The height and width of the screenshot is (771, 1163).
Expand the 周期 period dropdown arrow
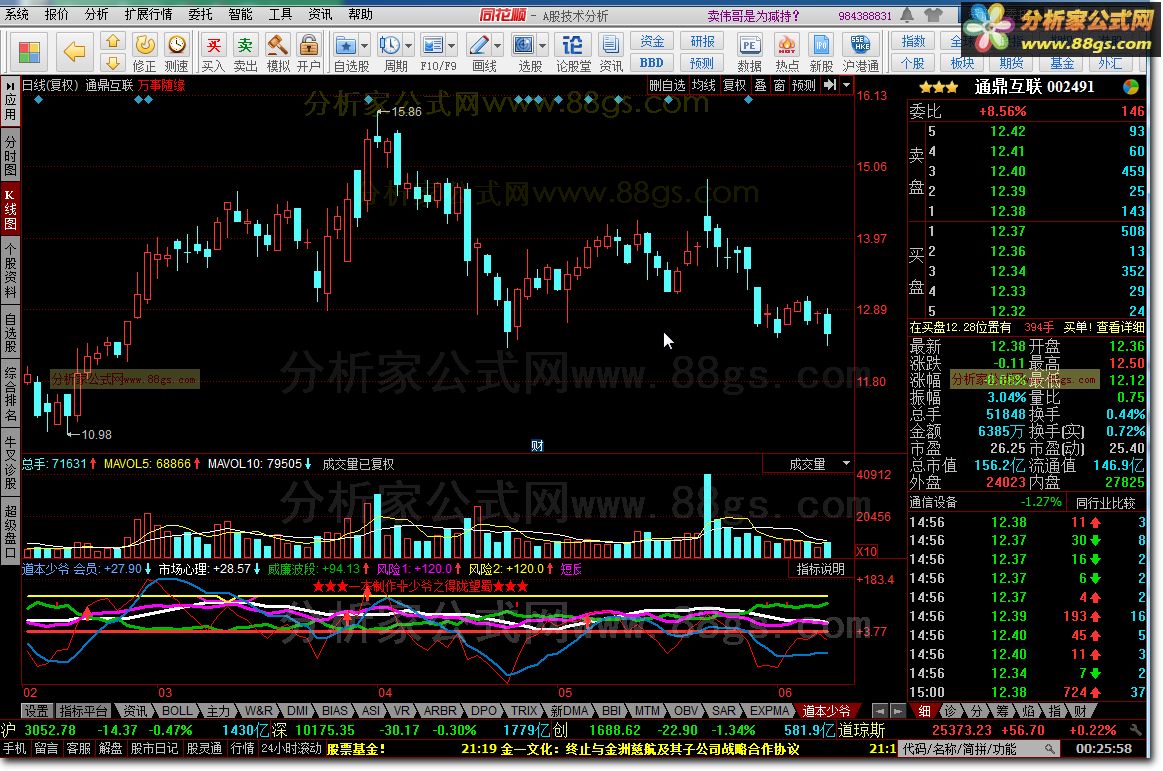[x=408, y=46]
